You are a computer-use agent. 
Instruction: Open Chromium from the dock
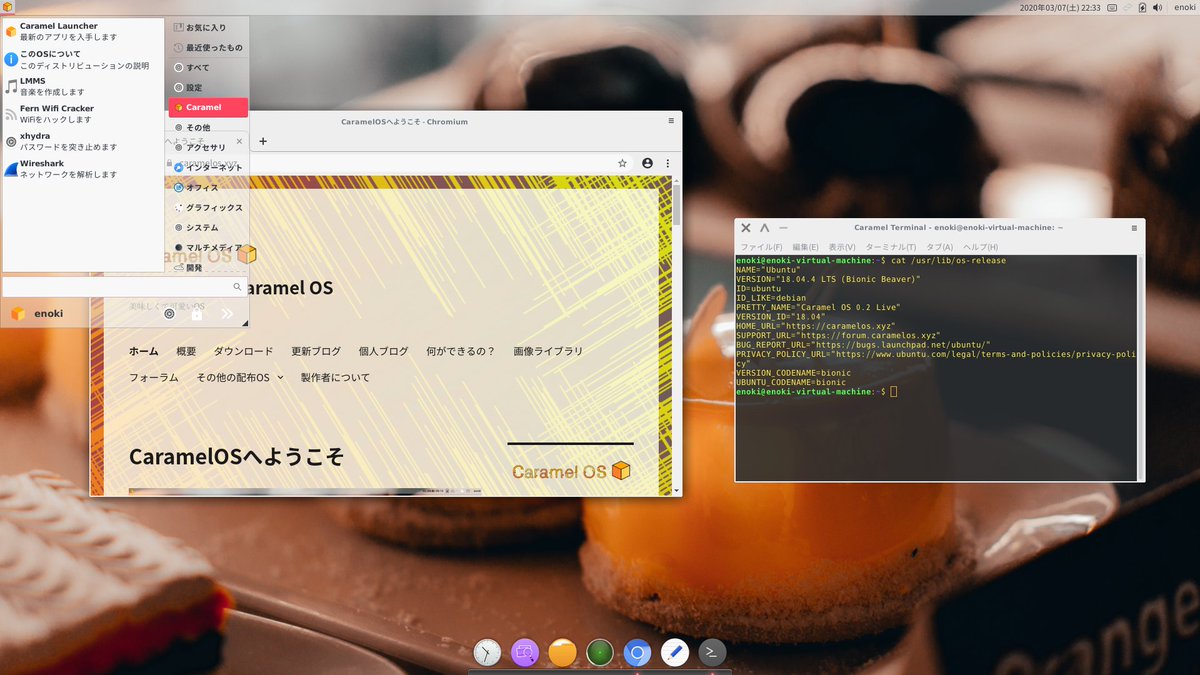[637, 653]
